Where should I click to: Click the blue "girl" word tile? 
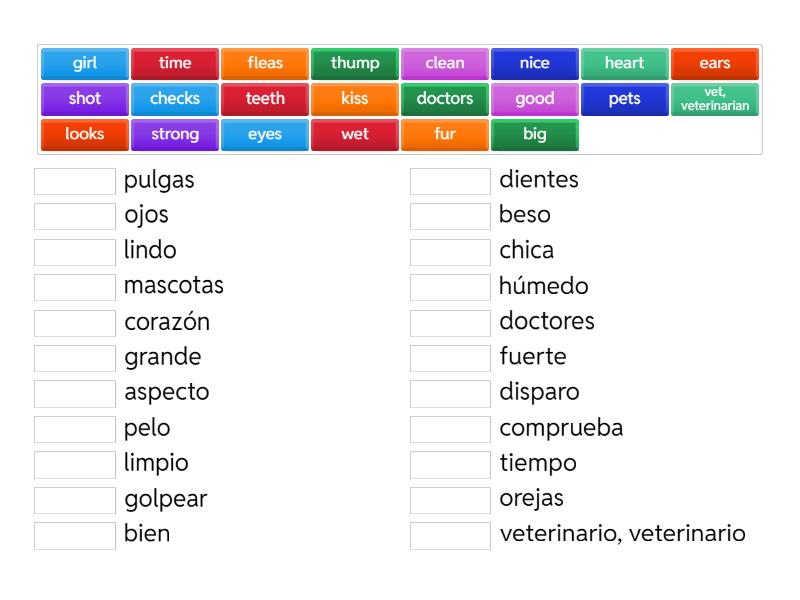(85, 63)
